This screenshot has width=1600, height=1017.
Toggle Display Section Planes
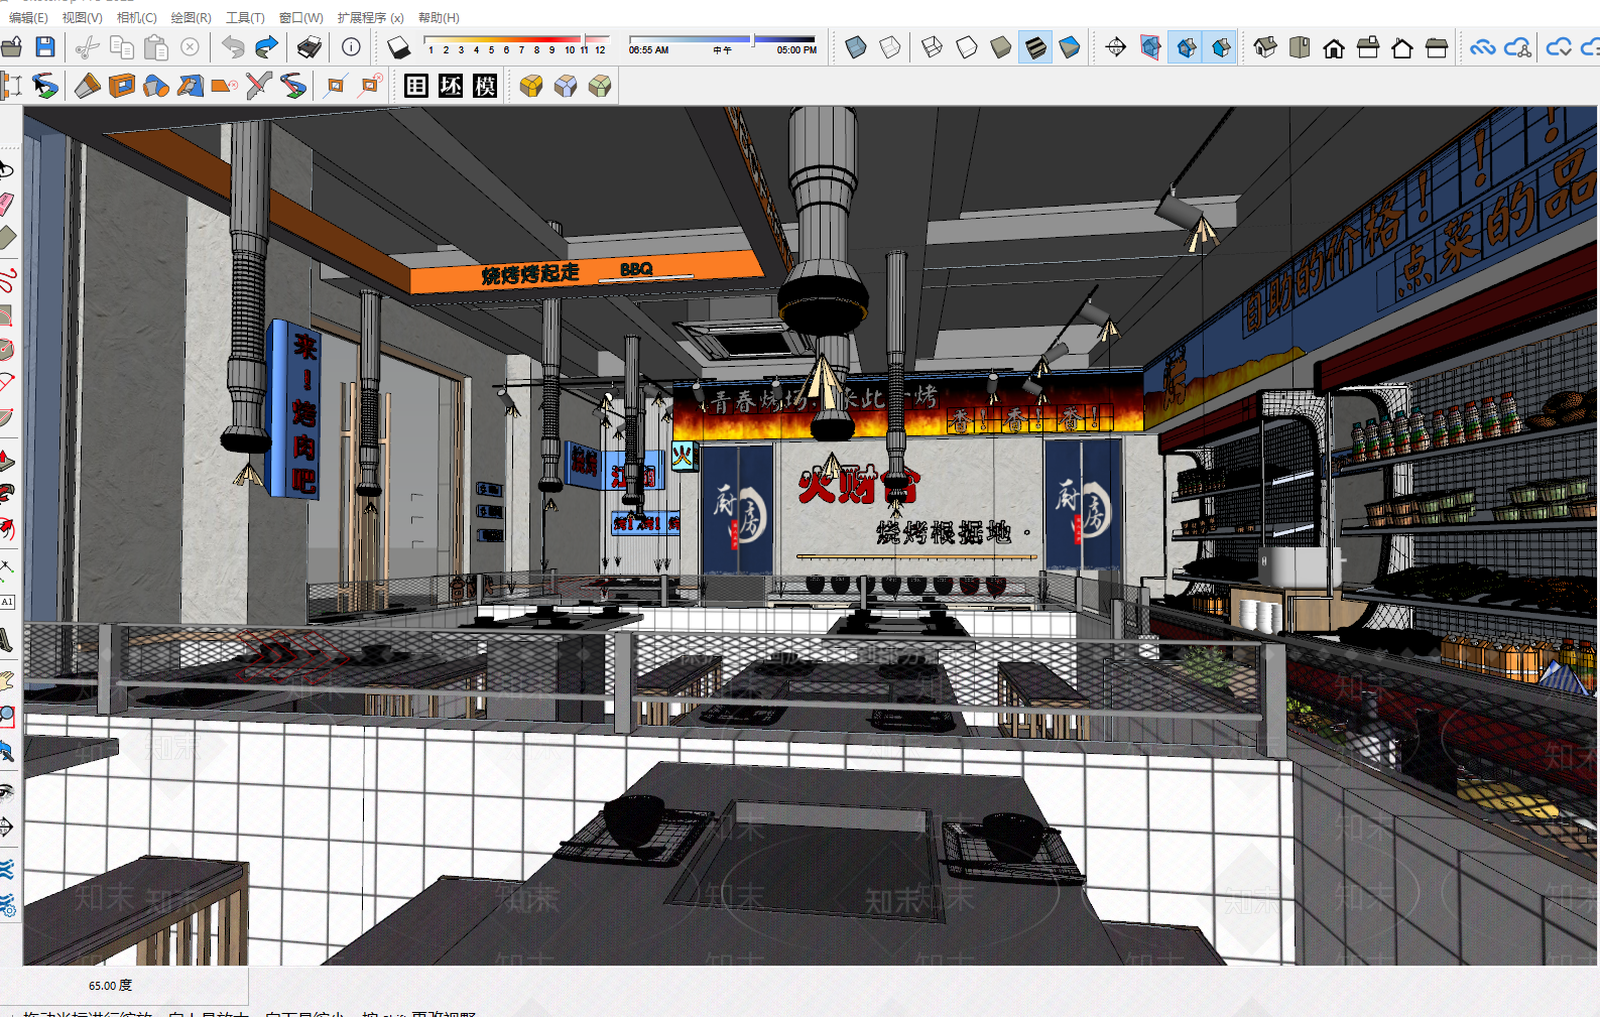(x=1151, y=47)
